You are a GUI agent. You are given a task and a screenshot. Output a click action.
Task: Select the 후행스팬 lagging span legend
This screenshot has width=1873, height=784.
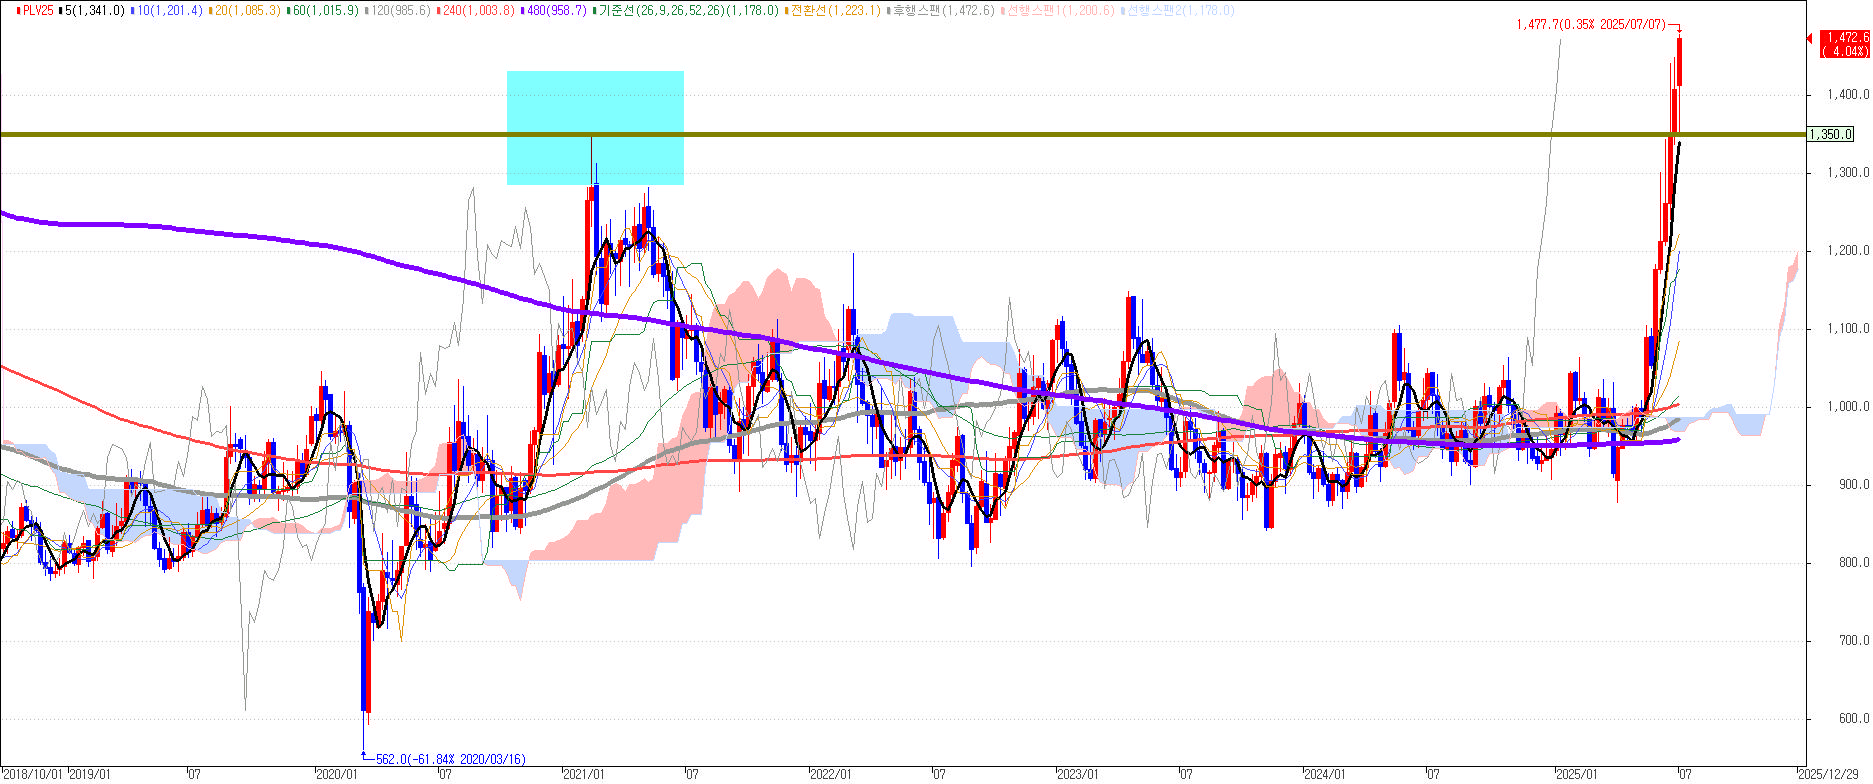point(944,10)
